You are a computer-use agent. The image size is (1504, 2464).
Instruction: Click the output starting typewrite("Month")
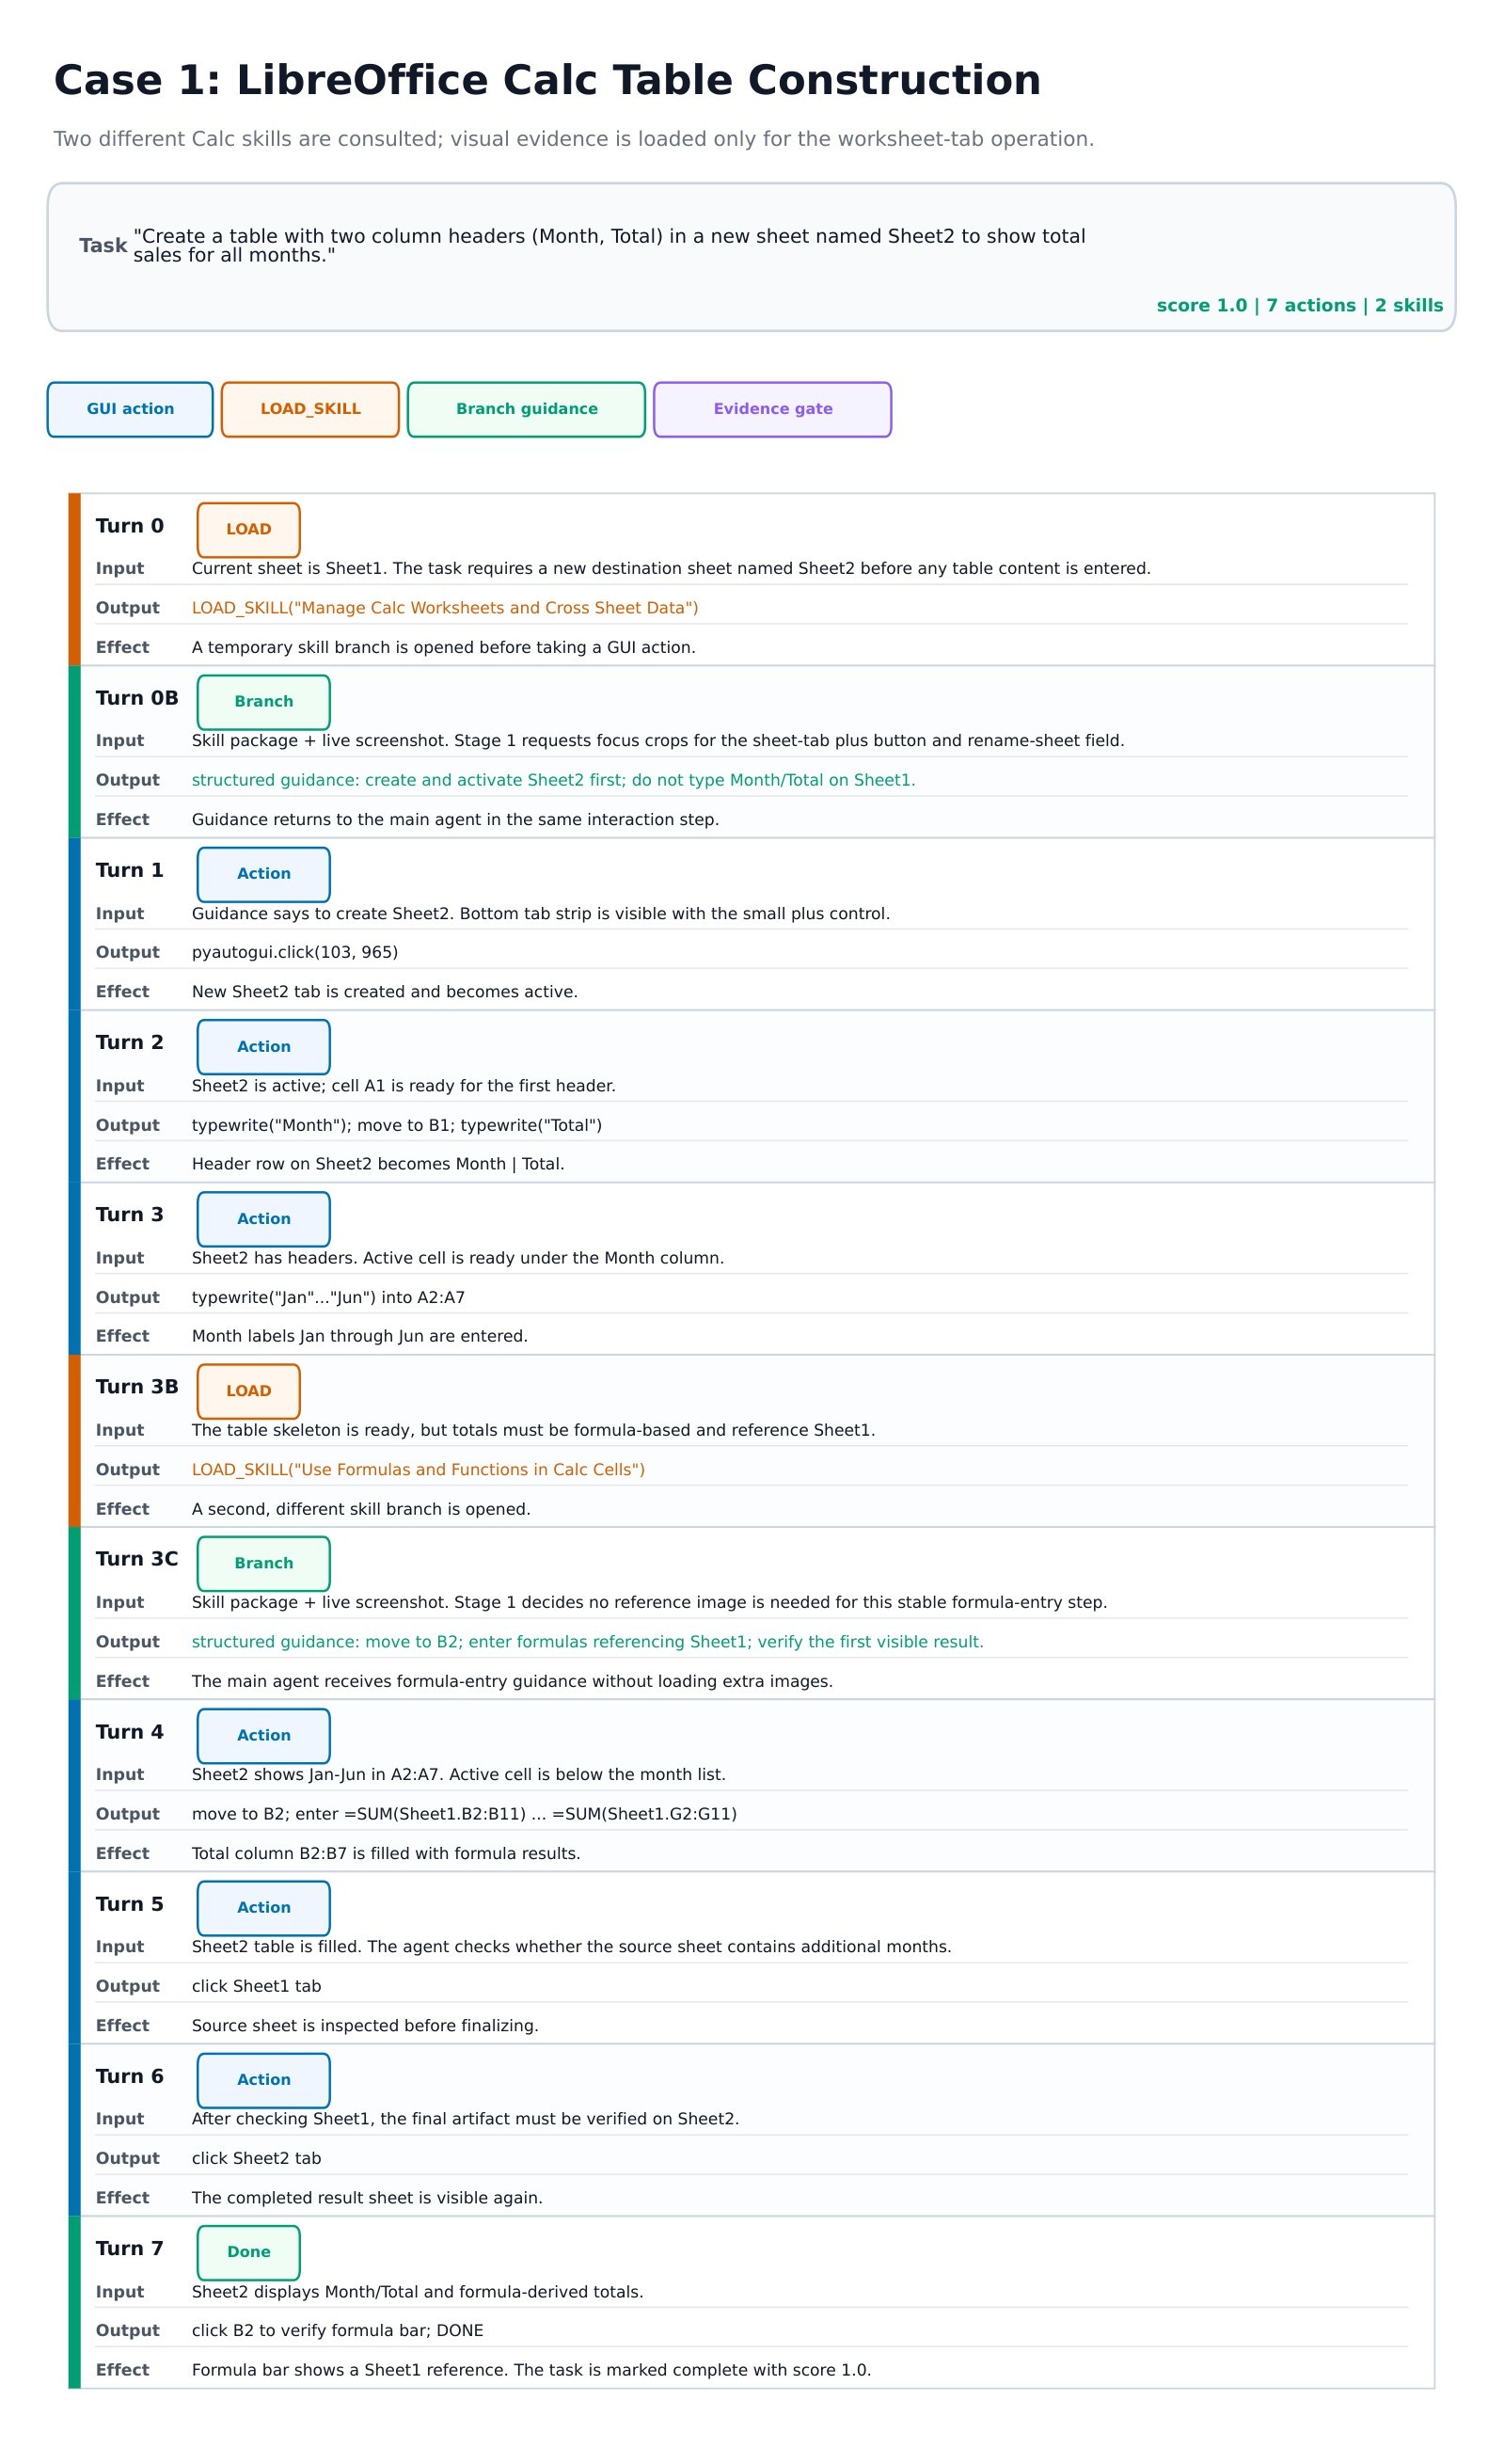tap(397, 1125)
